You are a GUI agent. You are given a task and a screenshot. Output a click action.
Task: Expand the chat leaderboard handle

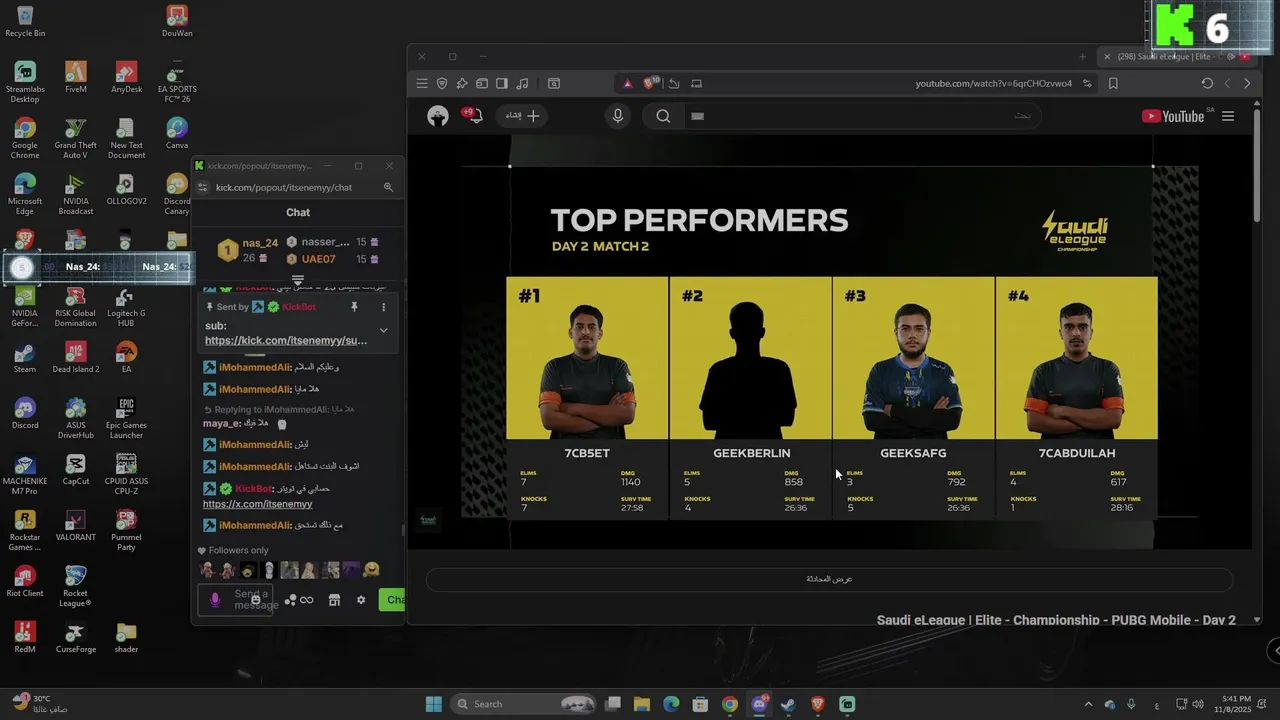[x=297, y=280]
